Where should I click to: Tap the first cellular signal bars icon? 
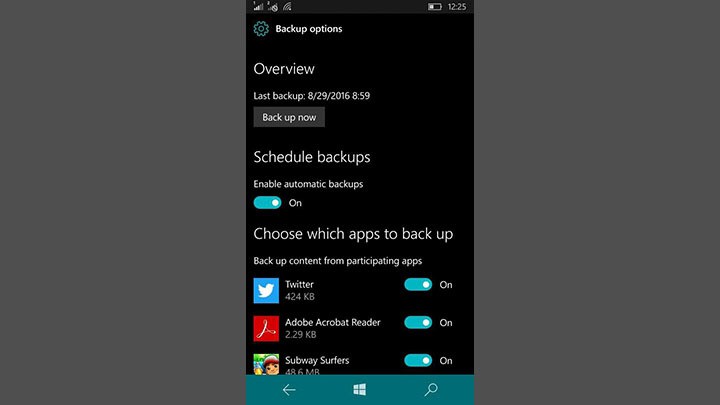click(x=259, y=6)
